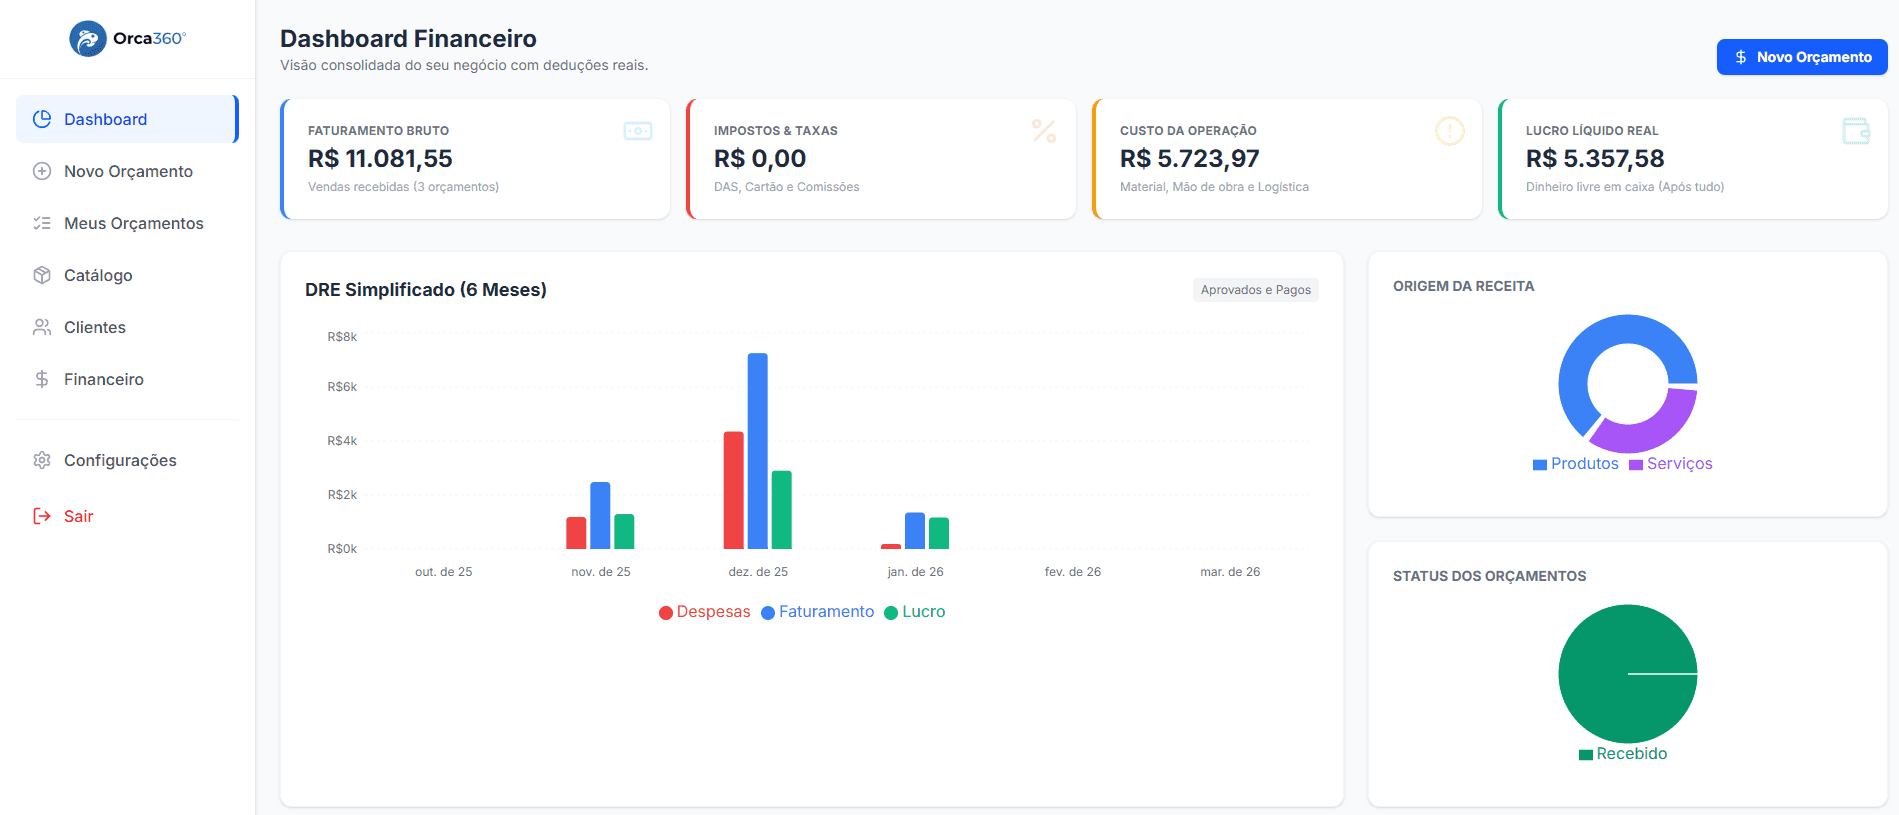The width and height of the screenshot is (1899, 815).
Task: Click the R$ 5.723,97 operation cost value
Action: (1190, 158)
